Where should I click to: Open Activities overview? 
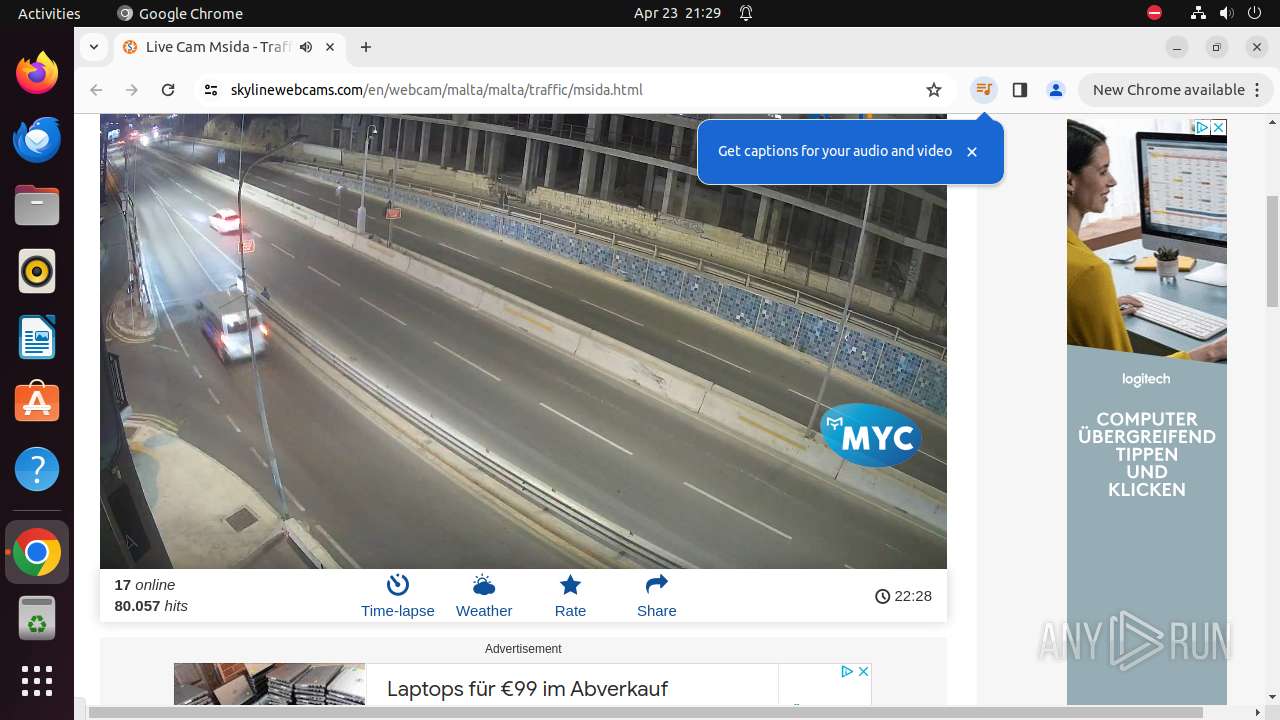coord(49,13)
